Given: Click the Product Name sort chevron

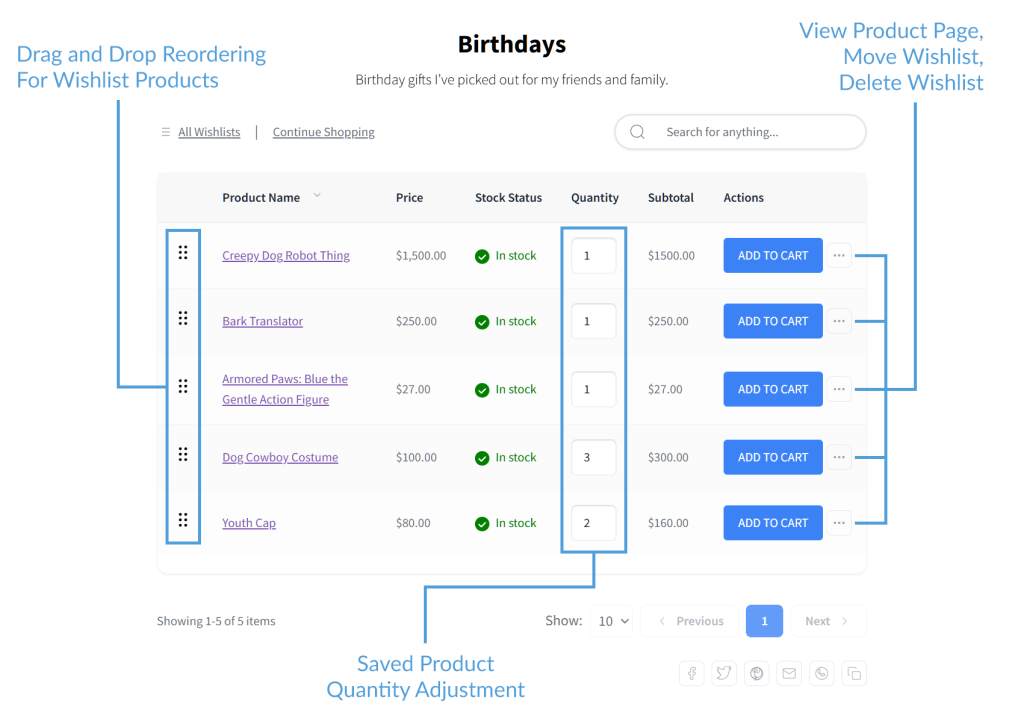Looking at the screenshot, I should coord(317,197).
